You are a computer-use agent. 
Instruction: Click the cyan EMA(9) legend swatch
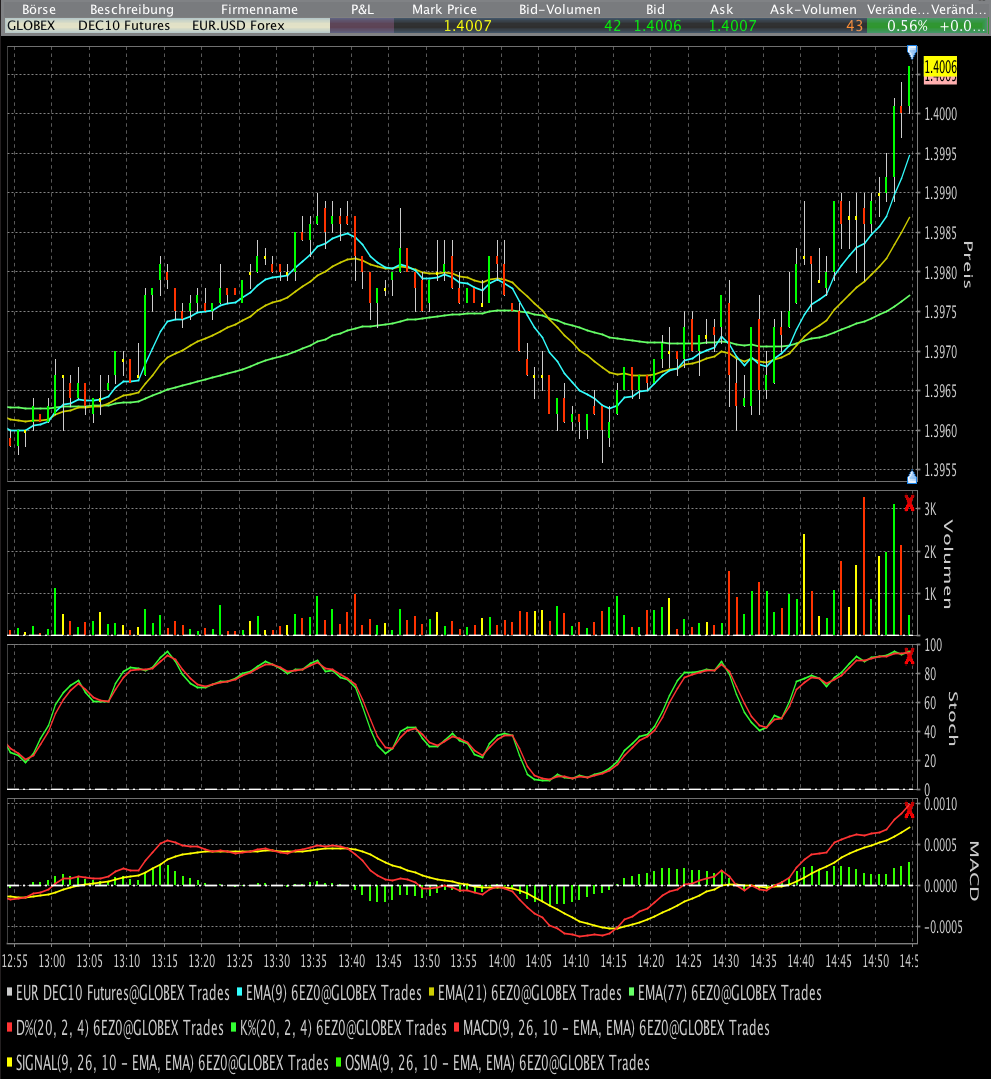click(x=239, y=992)
